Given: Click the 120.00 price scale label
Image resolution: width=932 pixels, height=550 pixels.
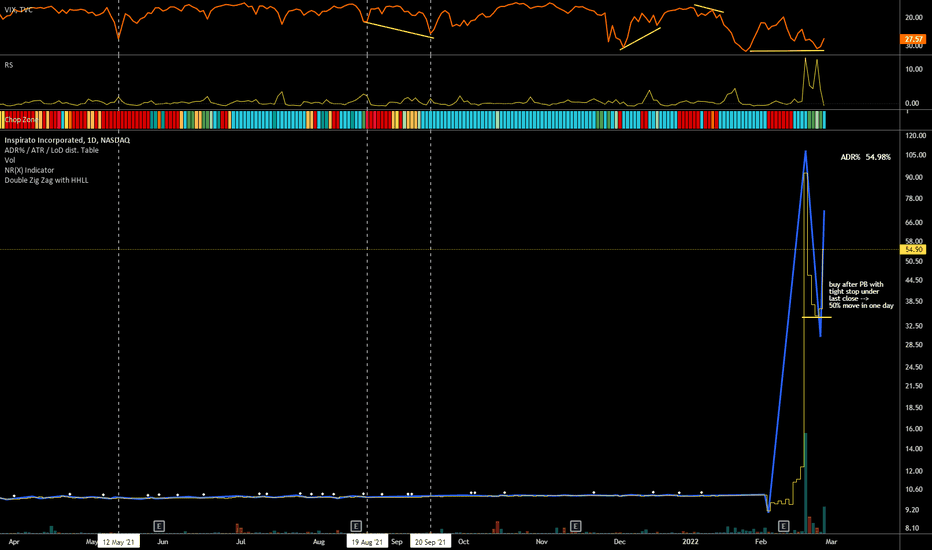Looking at the screenshot, I should tap(915, 136).
